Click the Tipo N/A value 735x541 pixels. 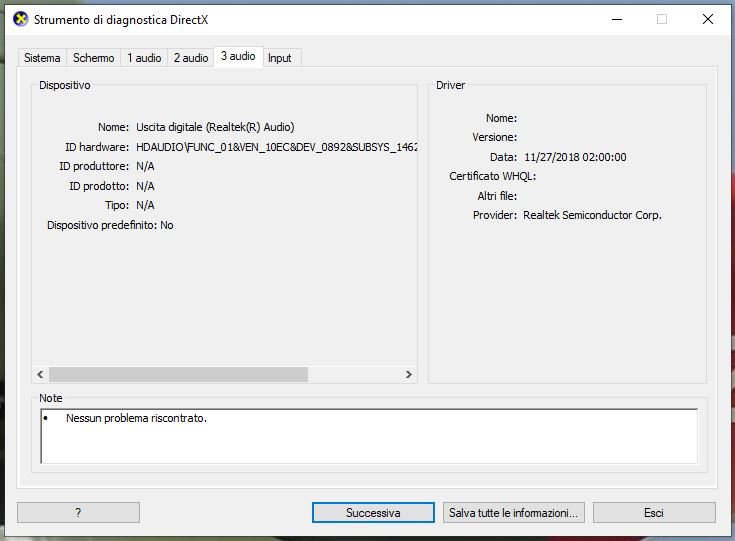145,205
